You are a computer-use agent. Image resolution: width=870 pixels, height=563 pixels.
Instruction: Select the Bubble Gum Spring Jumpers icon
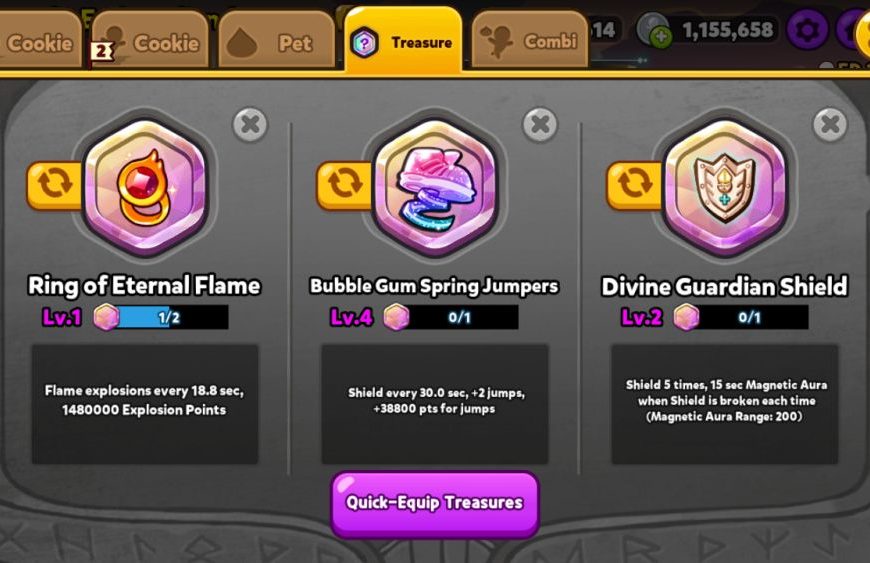(x=436, y=187)
